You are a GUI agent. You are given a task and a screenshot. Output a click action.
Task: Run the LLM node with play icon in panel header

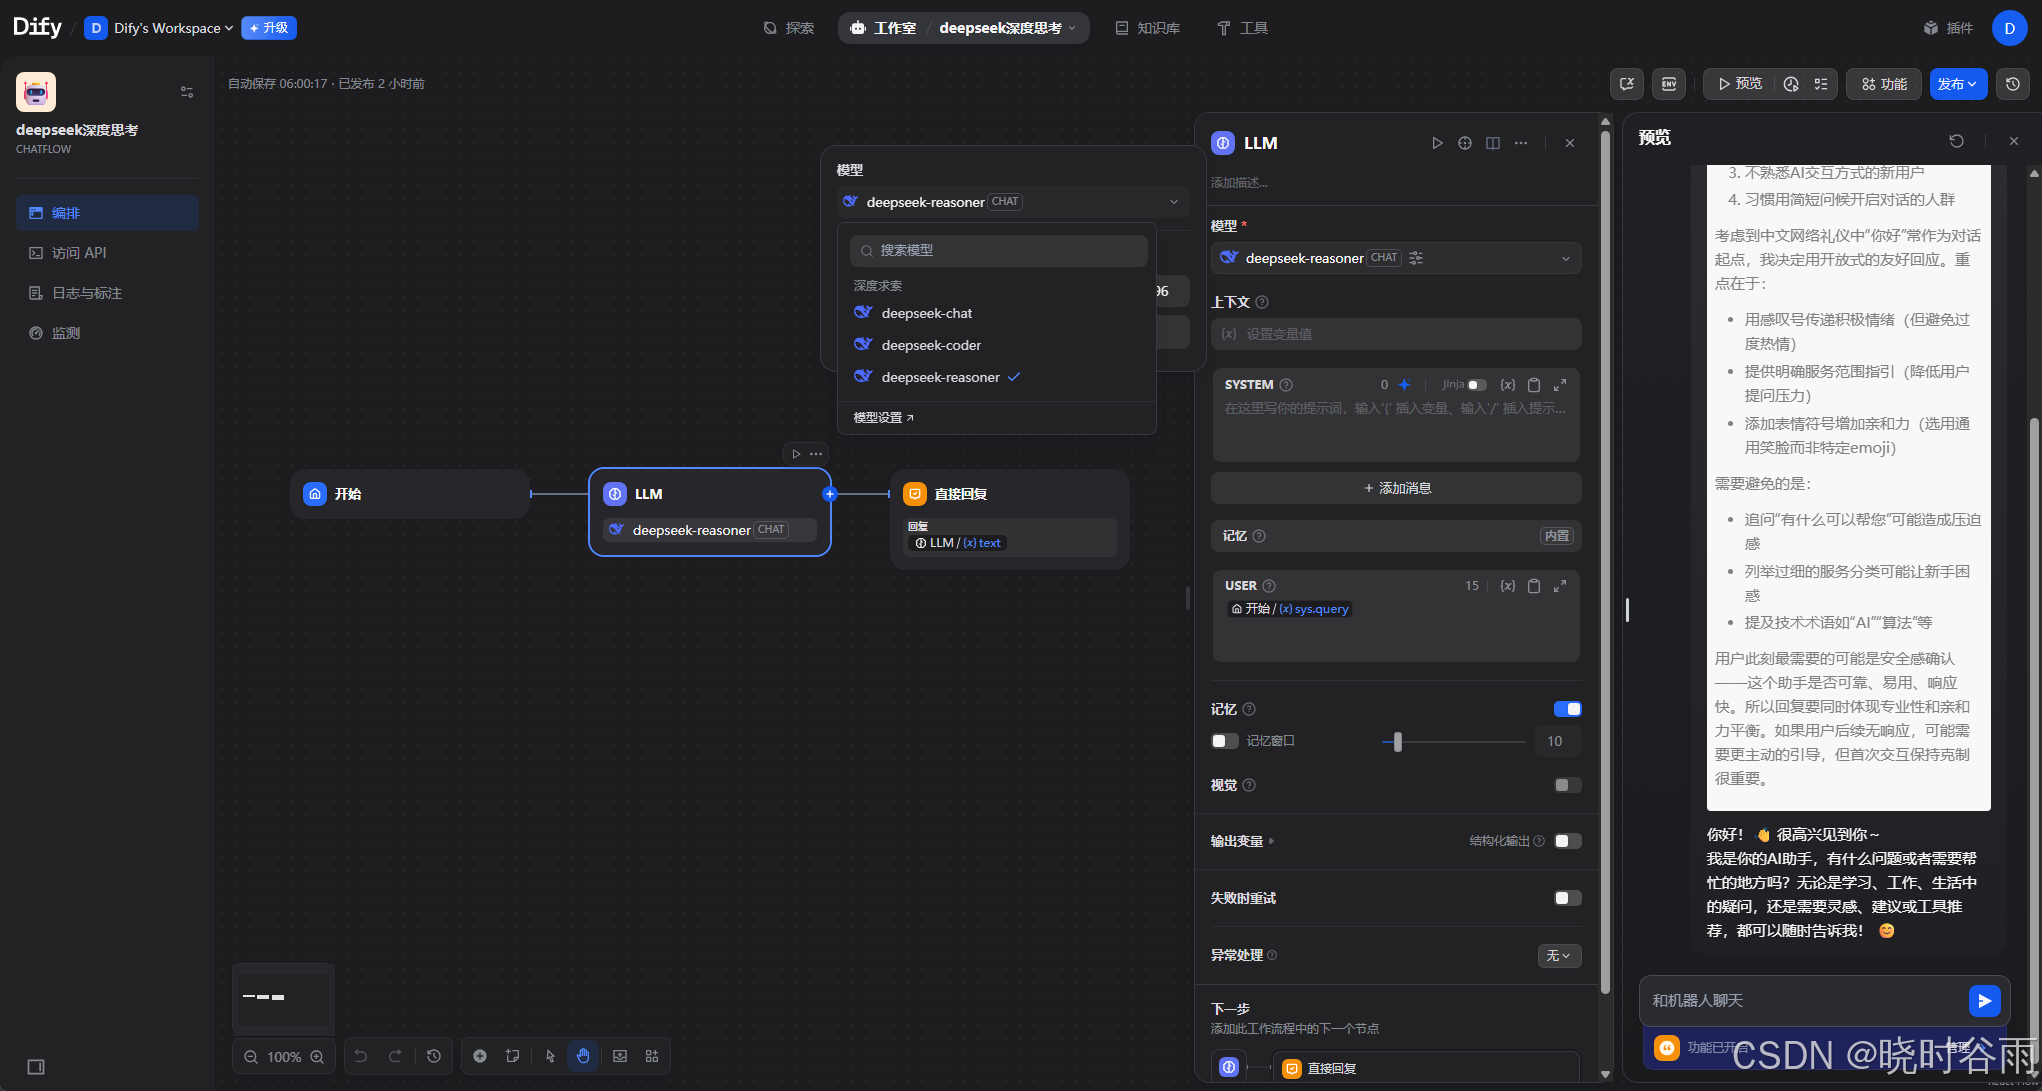click(1437, 143)
